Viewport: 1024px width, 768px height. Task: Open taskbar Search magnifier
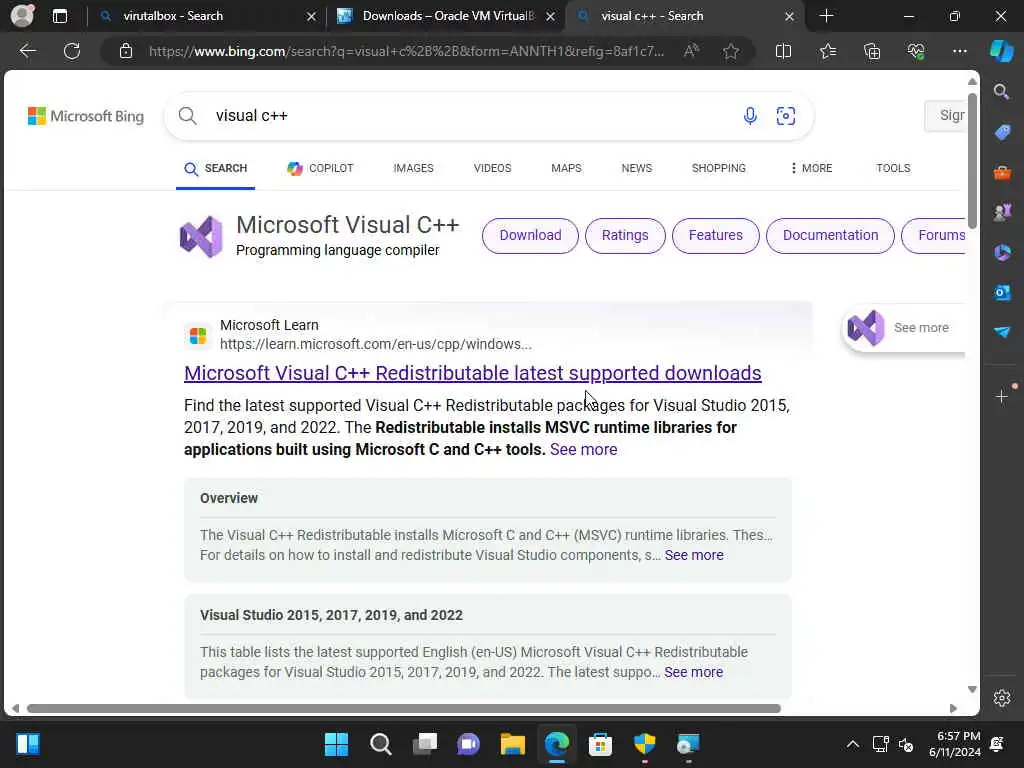pos(381,744)
